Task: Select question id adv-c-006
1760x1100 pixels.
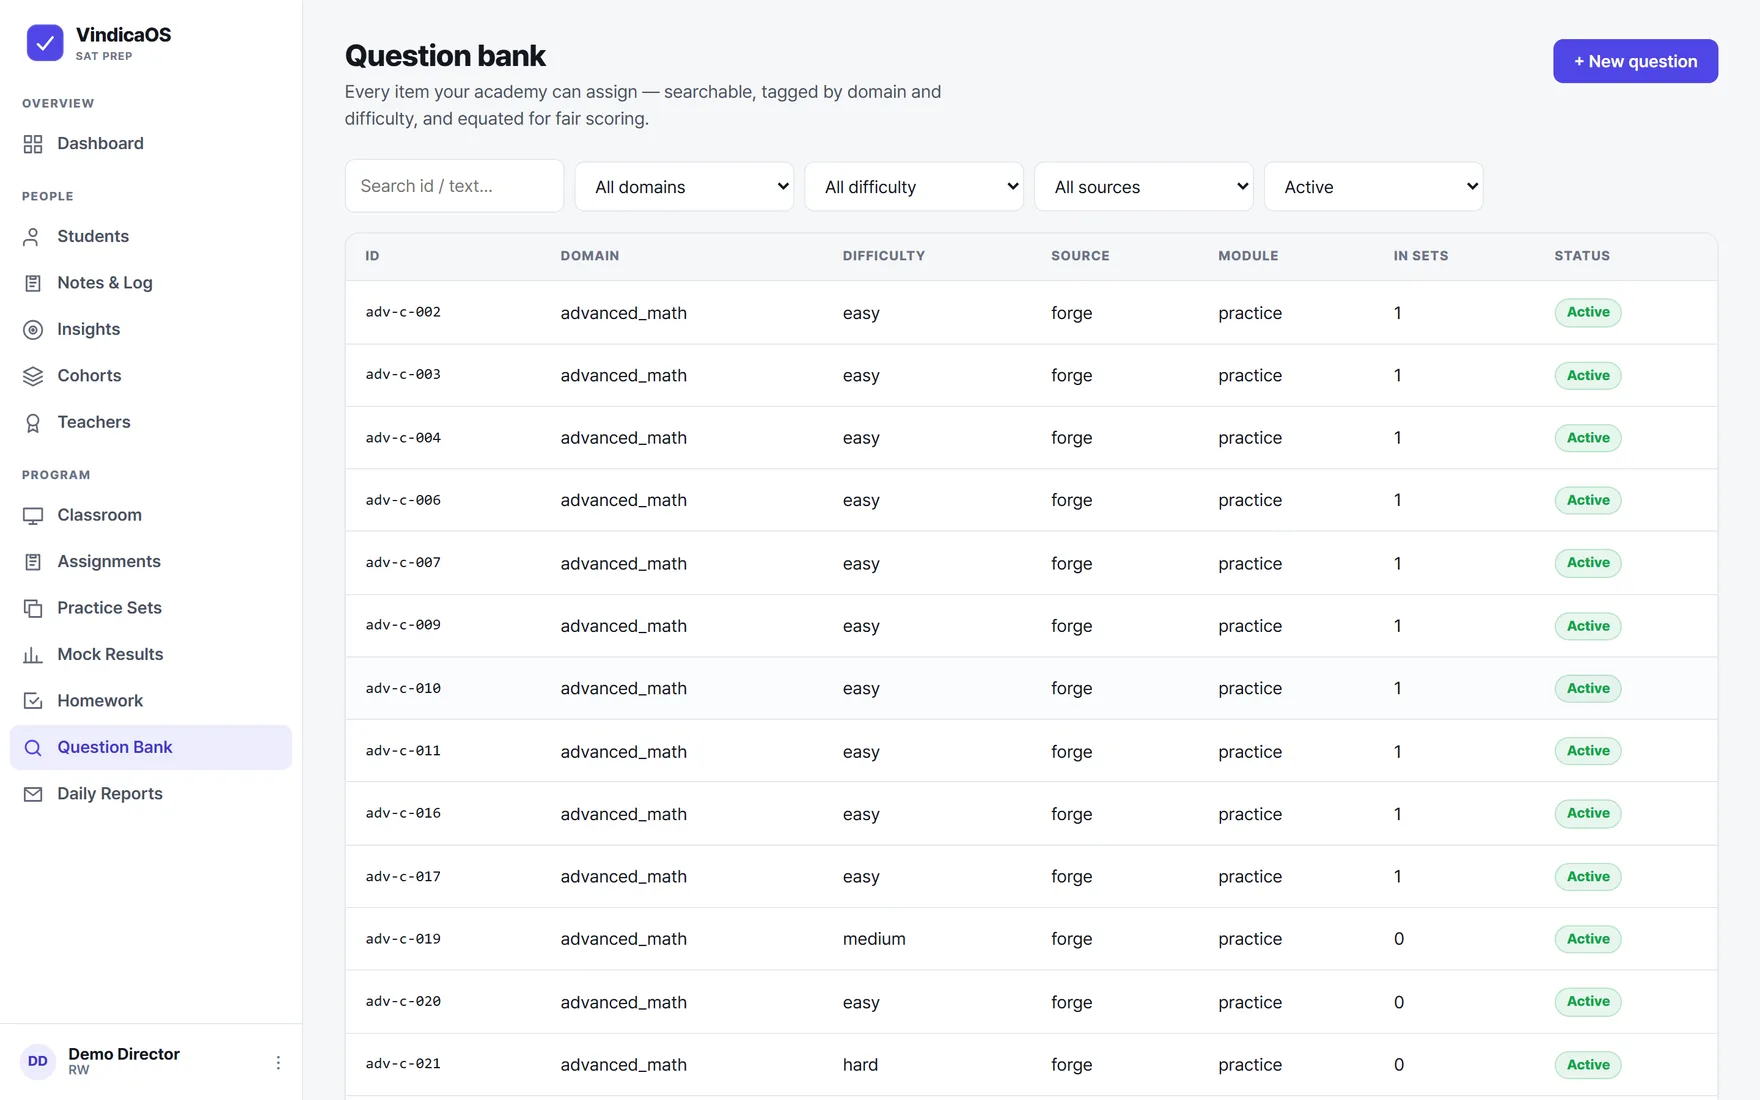Action: (403, 500)
